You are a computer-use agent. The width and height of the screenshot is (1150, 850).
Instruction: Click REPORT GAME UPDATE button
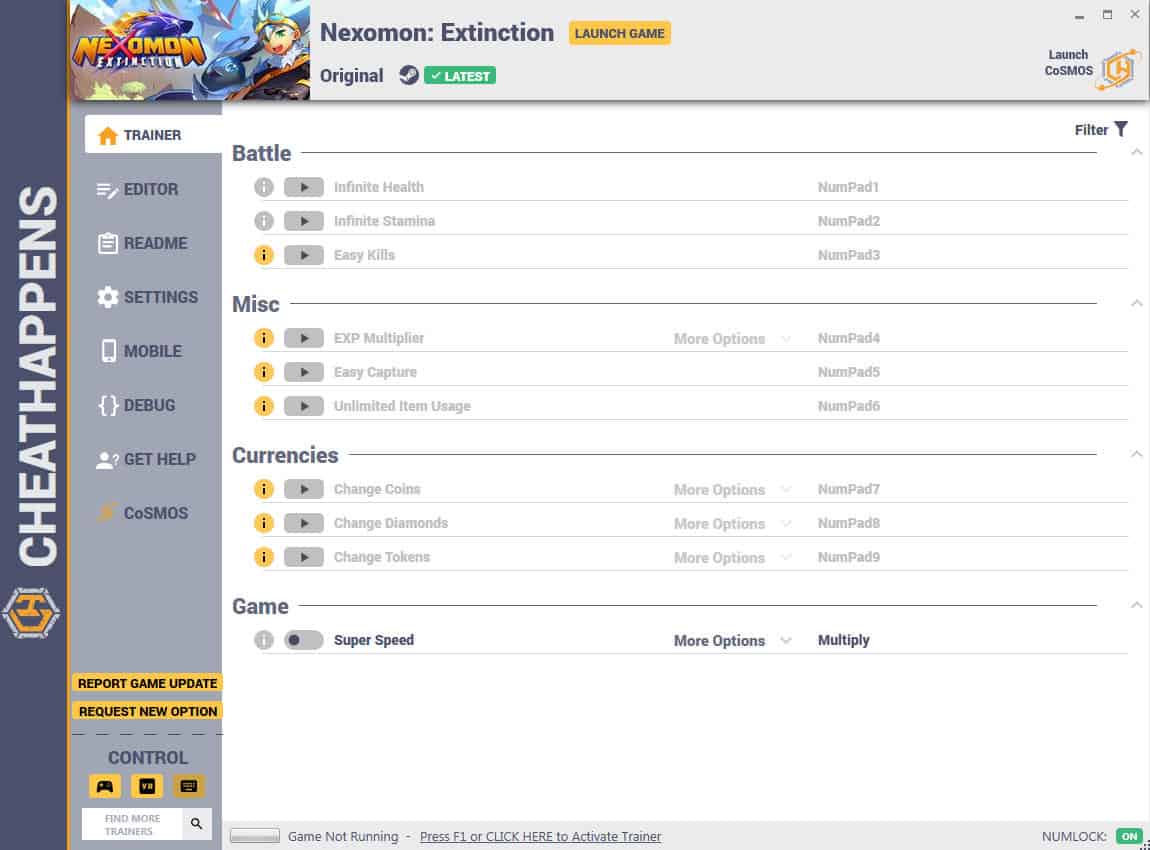click(x=147, y=684)
